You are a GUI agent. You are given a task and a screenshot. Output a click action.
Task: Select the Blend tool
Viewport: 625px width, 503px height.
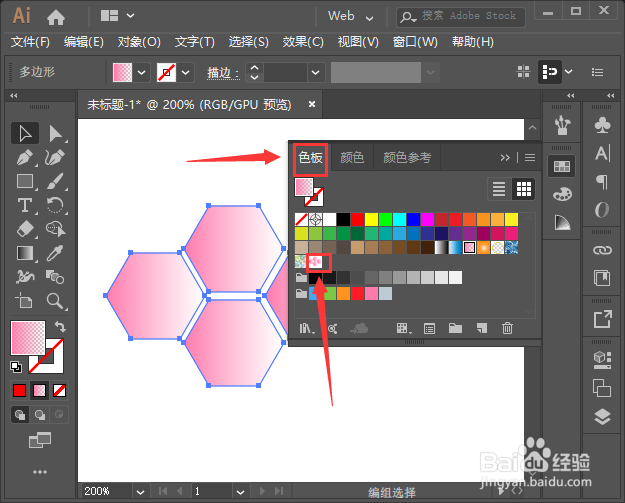click(x=55, y=277)
